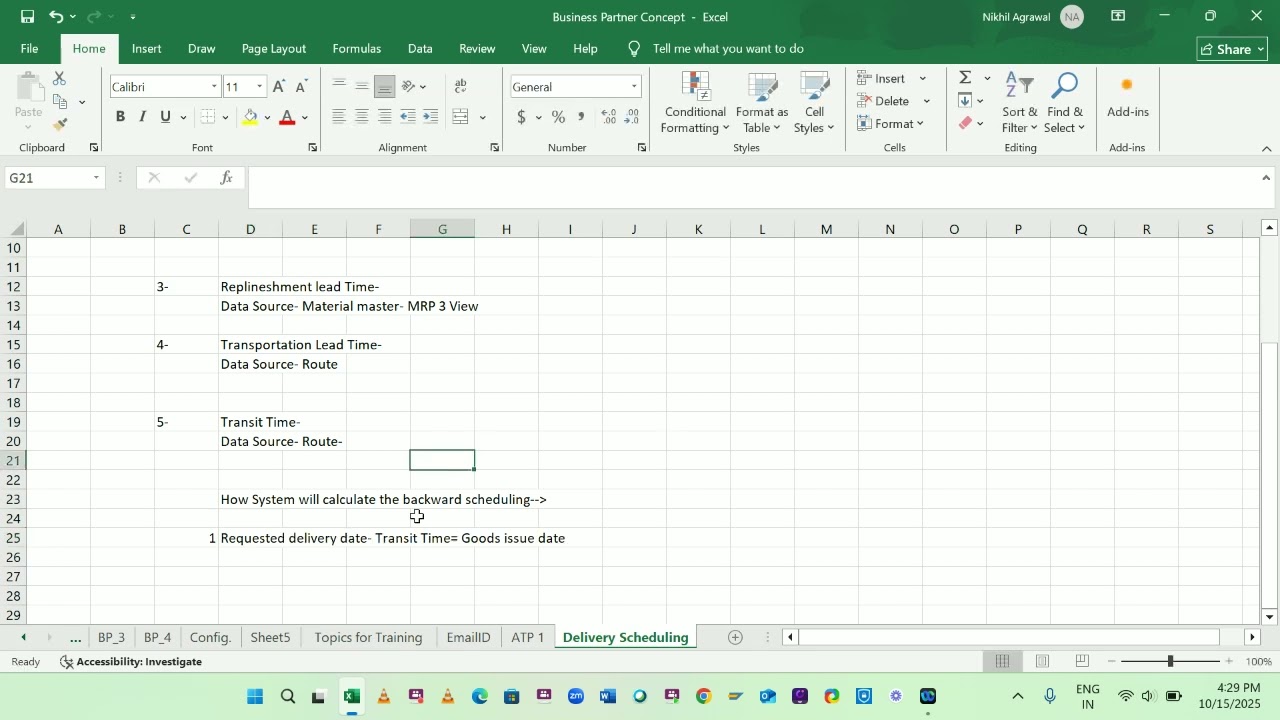The image size is (1280, 720).
Task: Toggle Align Left
Action: 339,117
